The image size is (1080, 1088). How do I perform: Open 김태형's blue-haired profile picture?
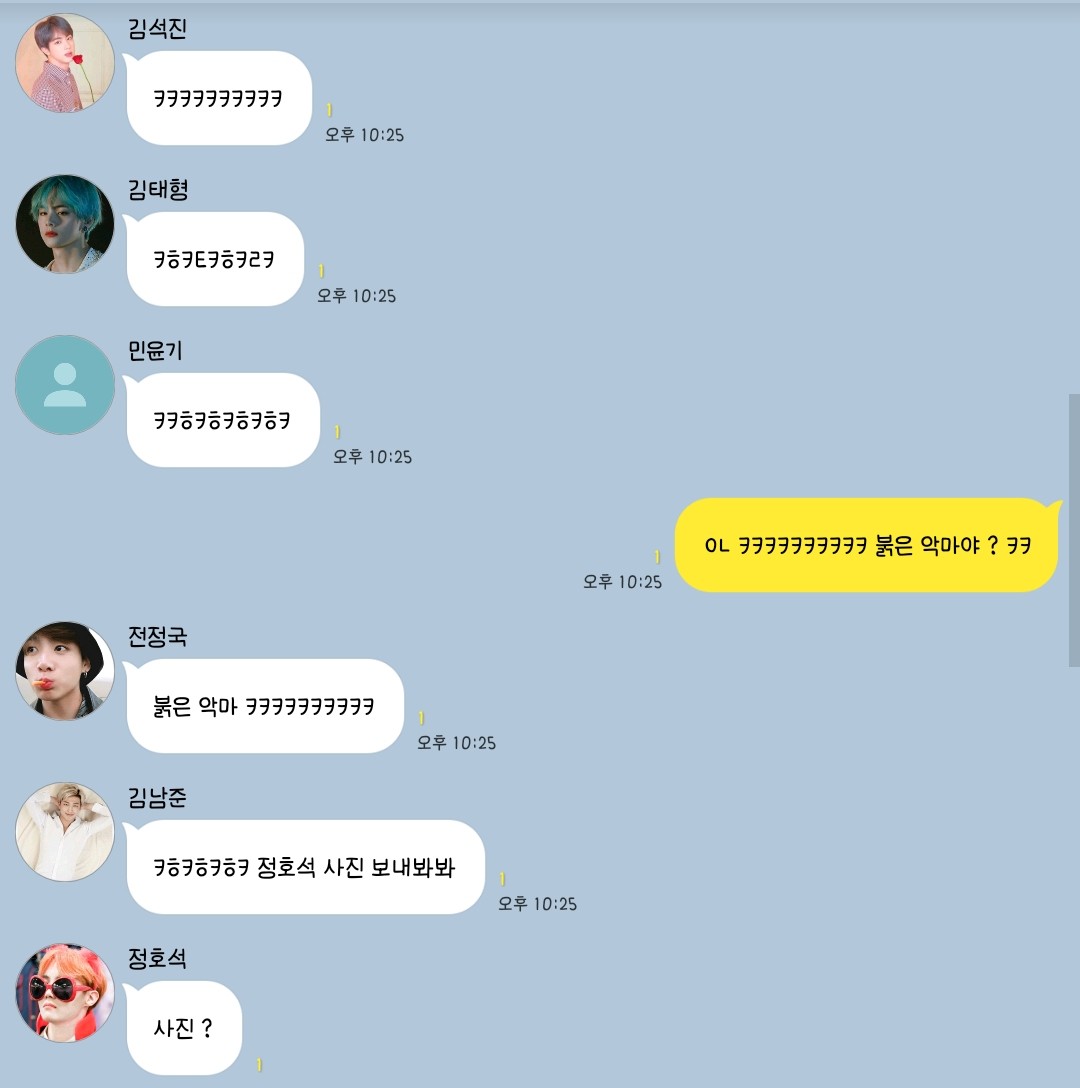point(65,223)
